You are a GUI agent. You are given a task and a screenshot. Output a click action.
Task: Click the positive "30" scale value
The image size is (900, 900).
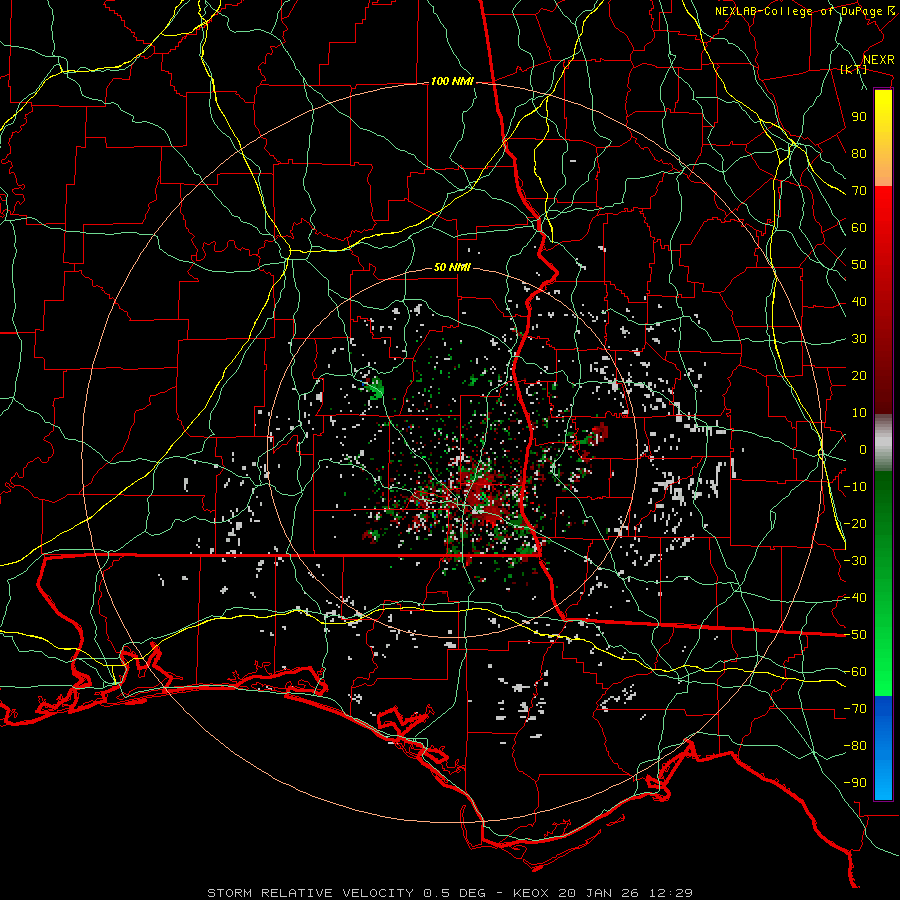click(859, 339)
